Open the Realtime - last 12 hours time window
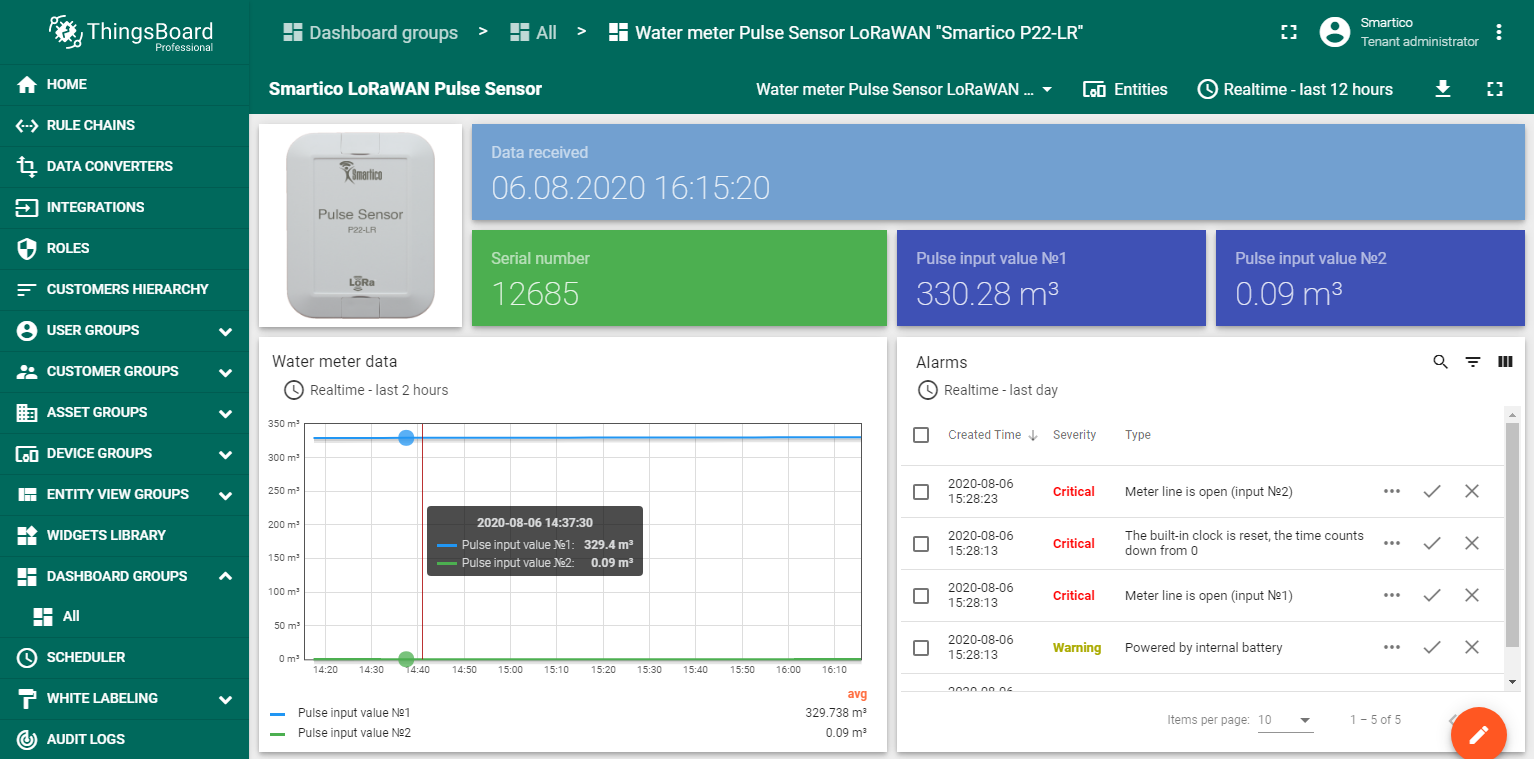 (x=1295, y=90)
